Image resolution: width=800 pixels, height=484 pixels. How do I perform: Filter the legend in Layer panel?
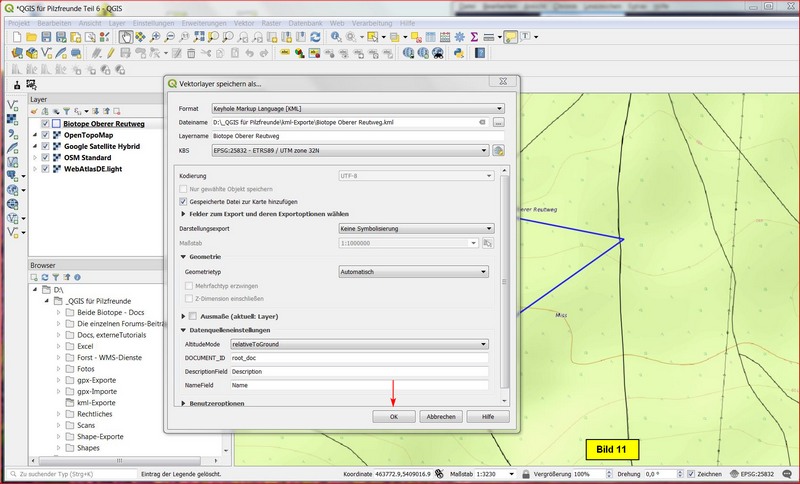pos(66,111)
